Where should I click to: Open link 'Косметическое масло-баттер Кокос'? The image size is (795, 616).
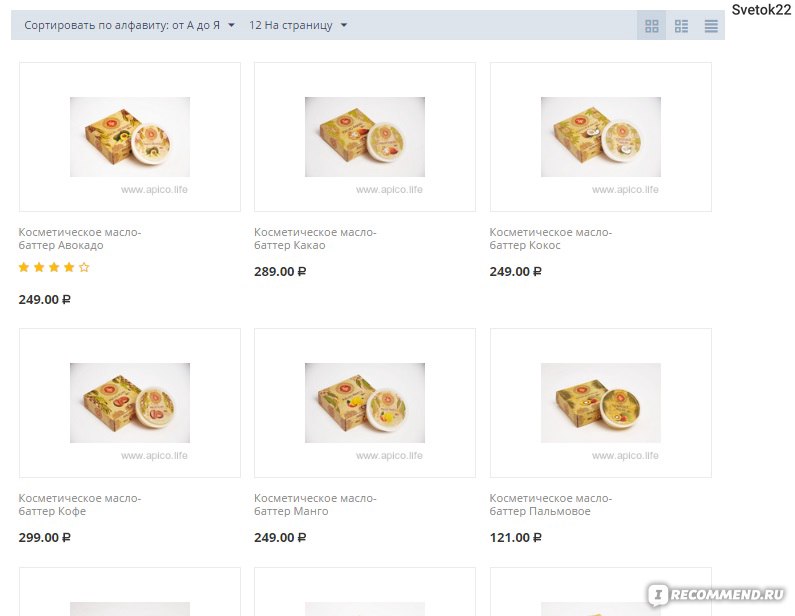[551, 239]
